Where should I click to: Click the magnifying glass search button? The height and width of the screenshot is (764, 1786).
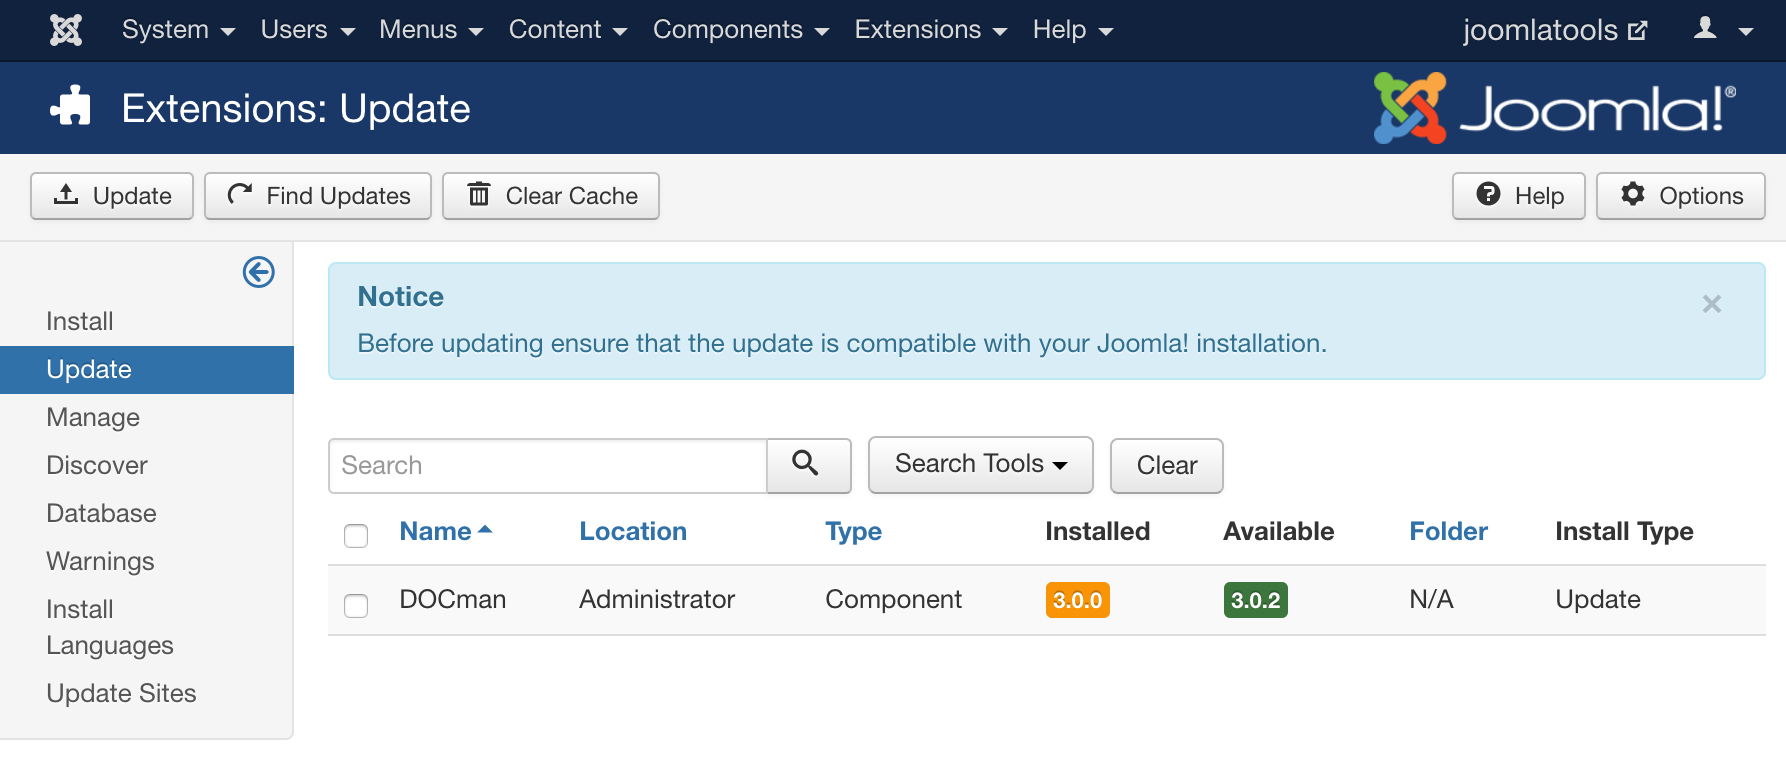(807, 465)
